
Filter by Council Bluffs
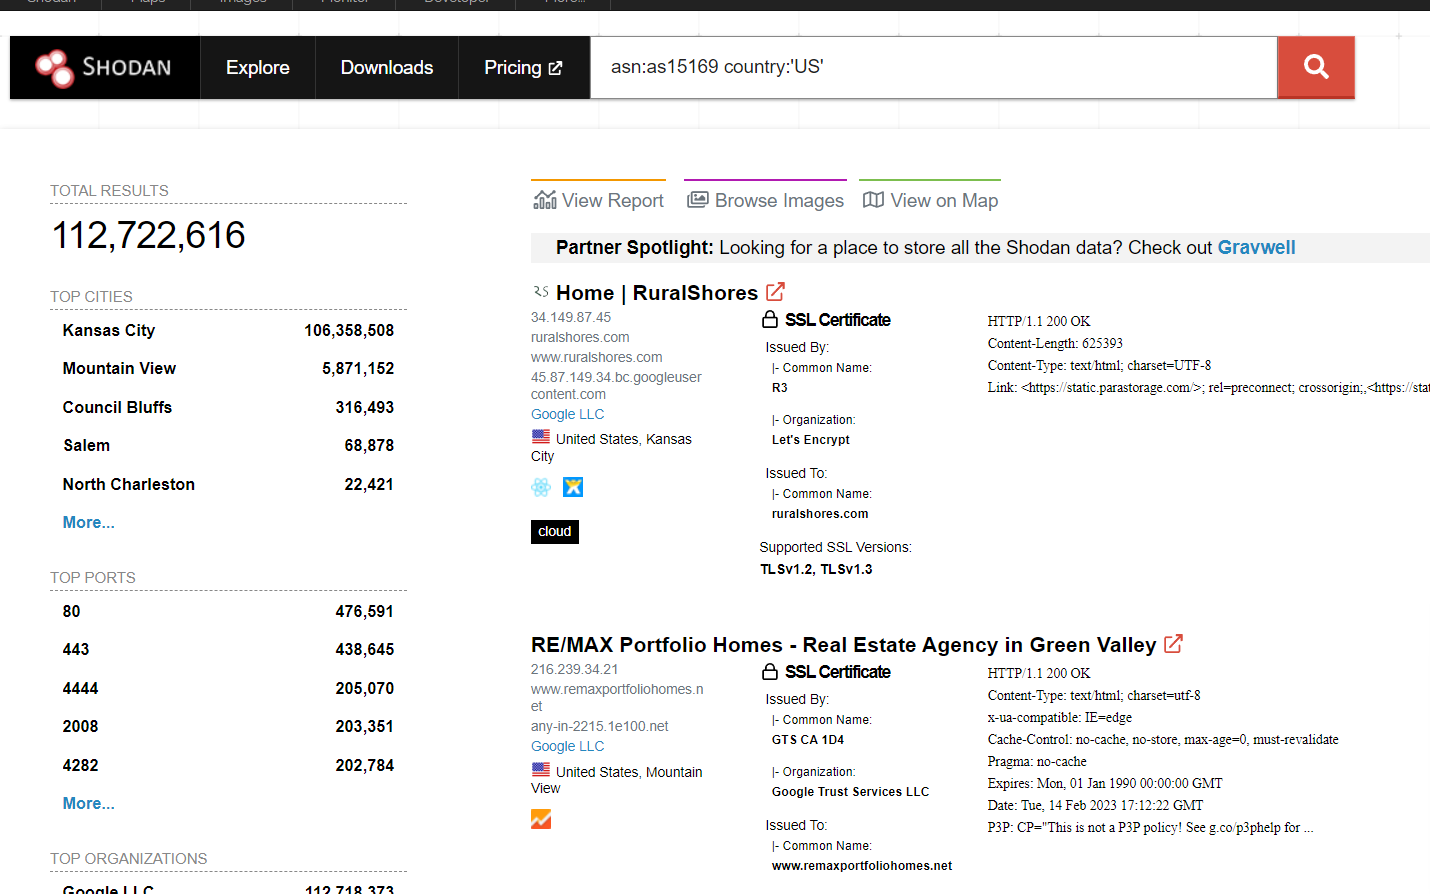(x=117, y=407)
